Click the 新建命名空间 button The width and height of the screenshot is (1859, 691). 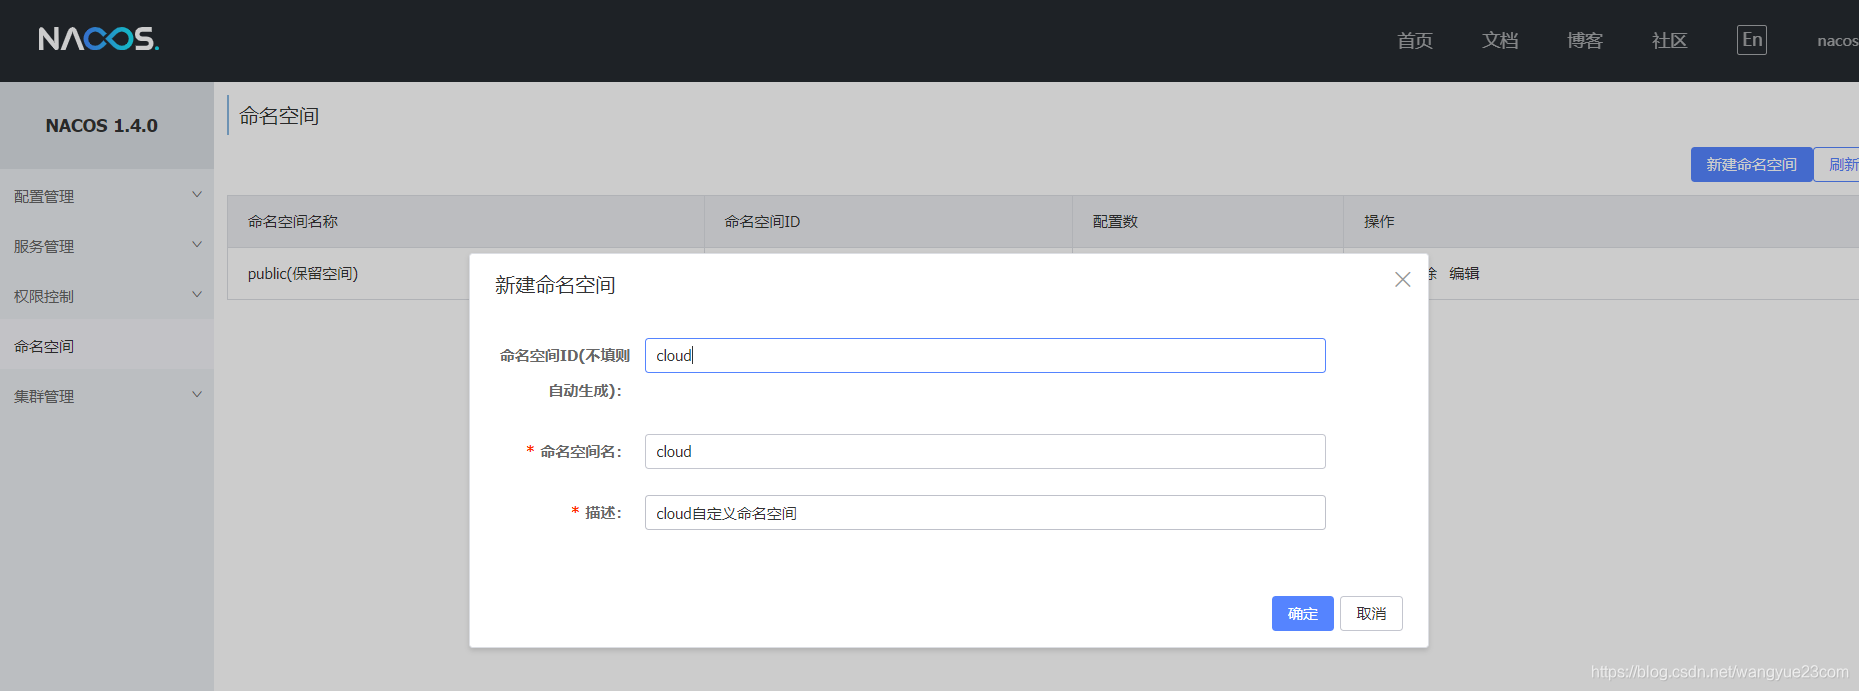click(1752, 165)
